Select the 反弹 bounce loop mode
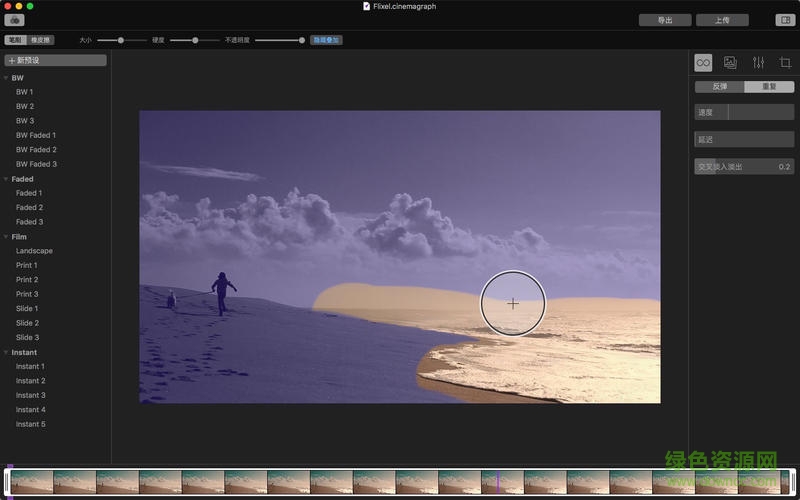800x500 pixels. pyautogui.click(x=720, y=87)
